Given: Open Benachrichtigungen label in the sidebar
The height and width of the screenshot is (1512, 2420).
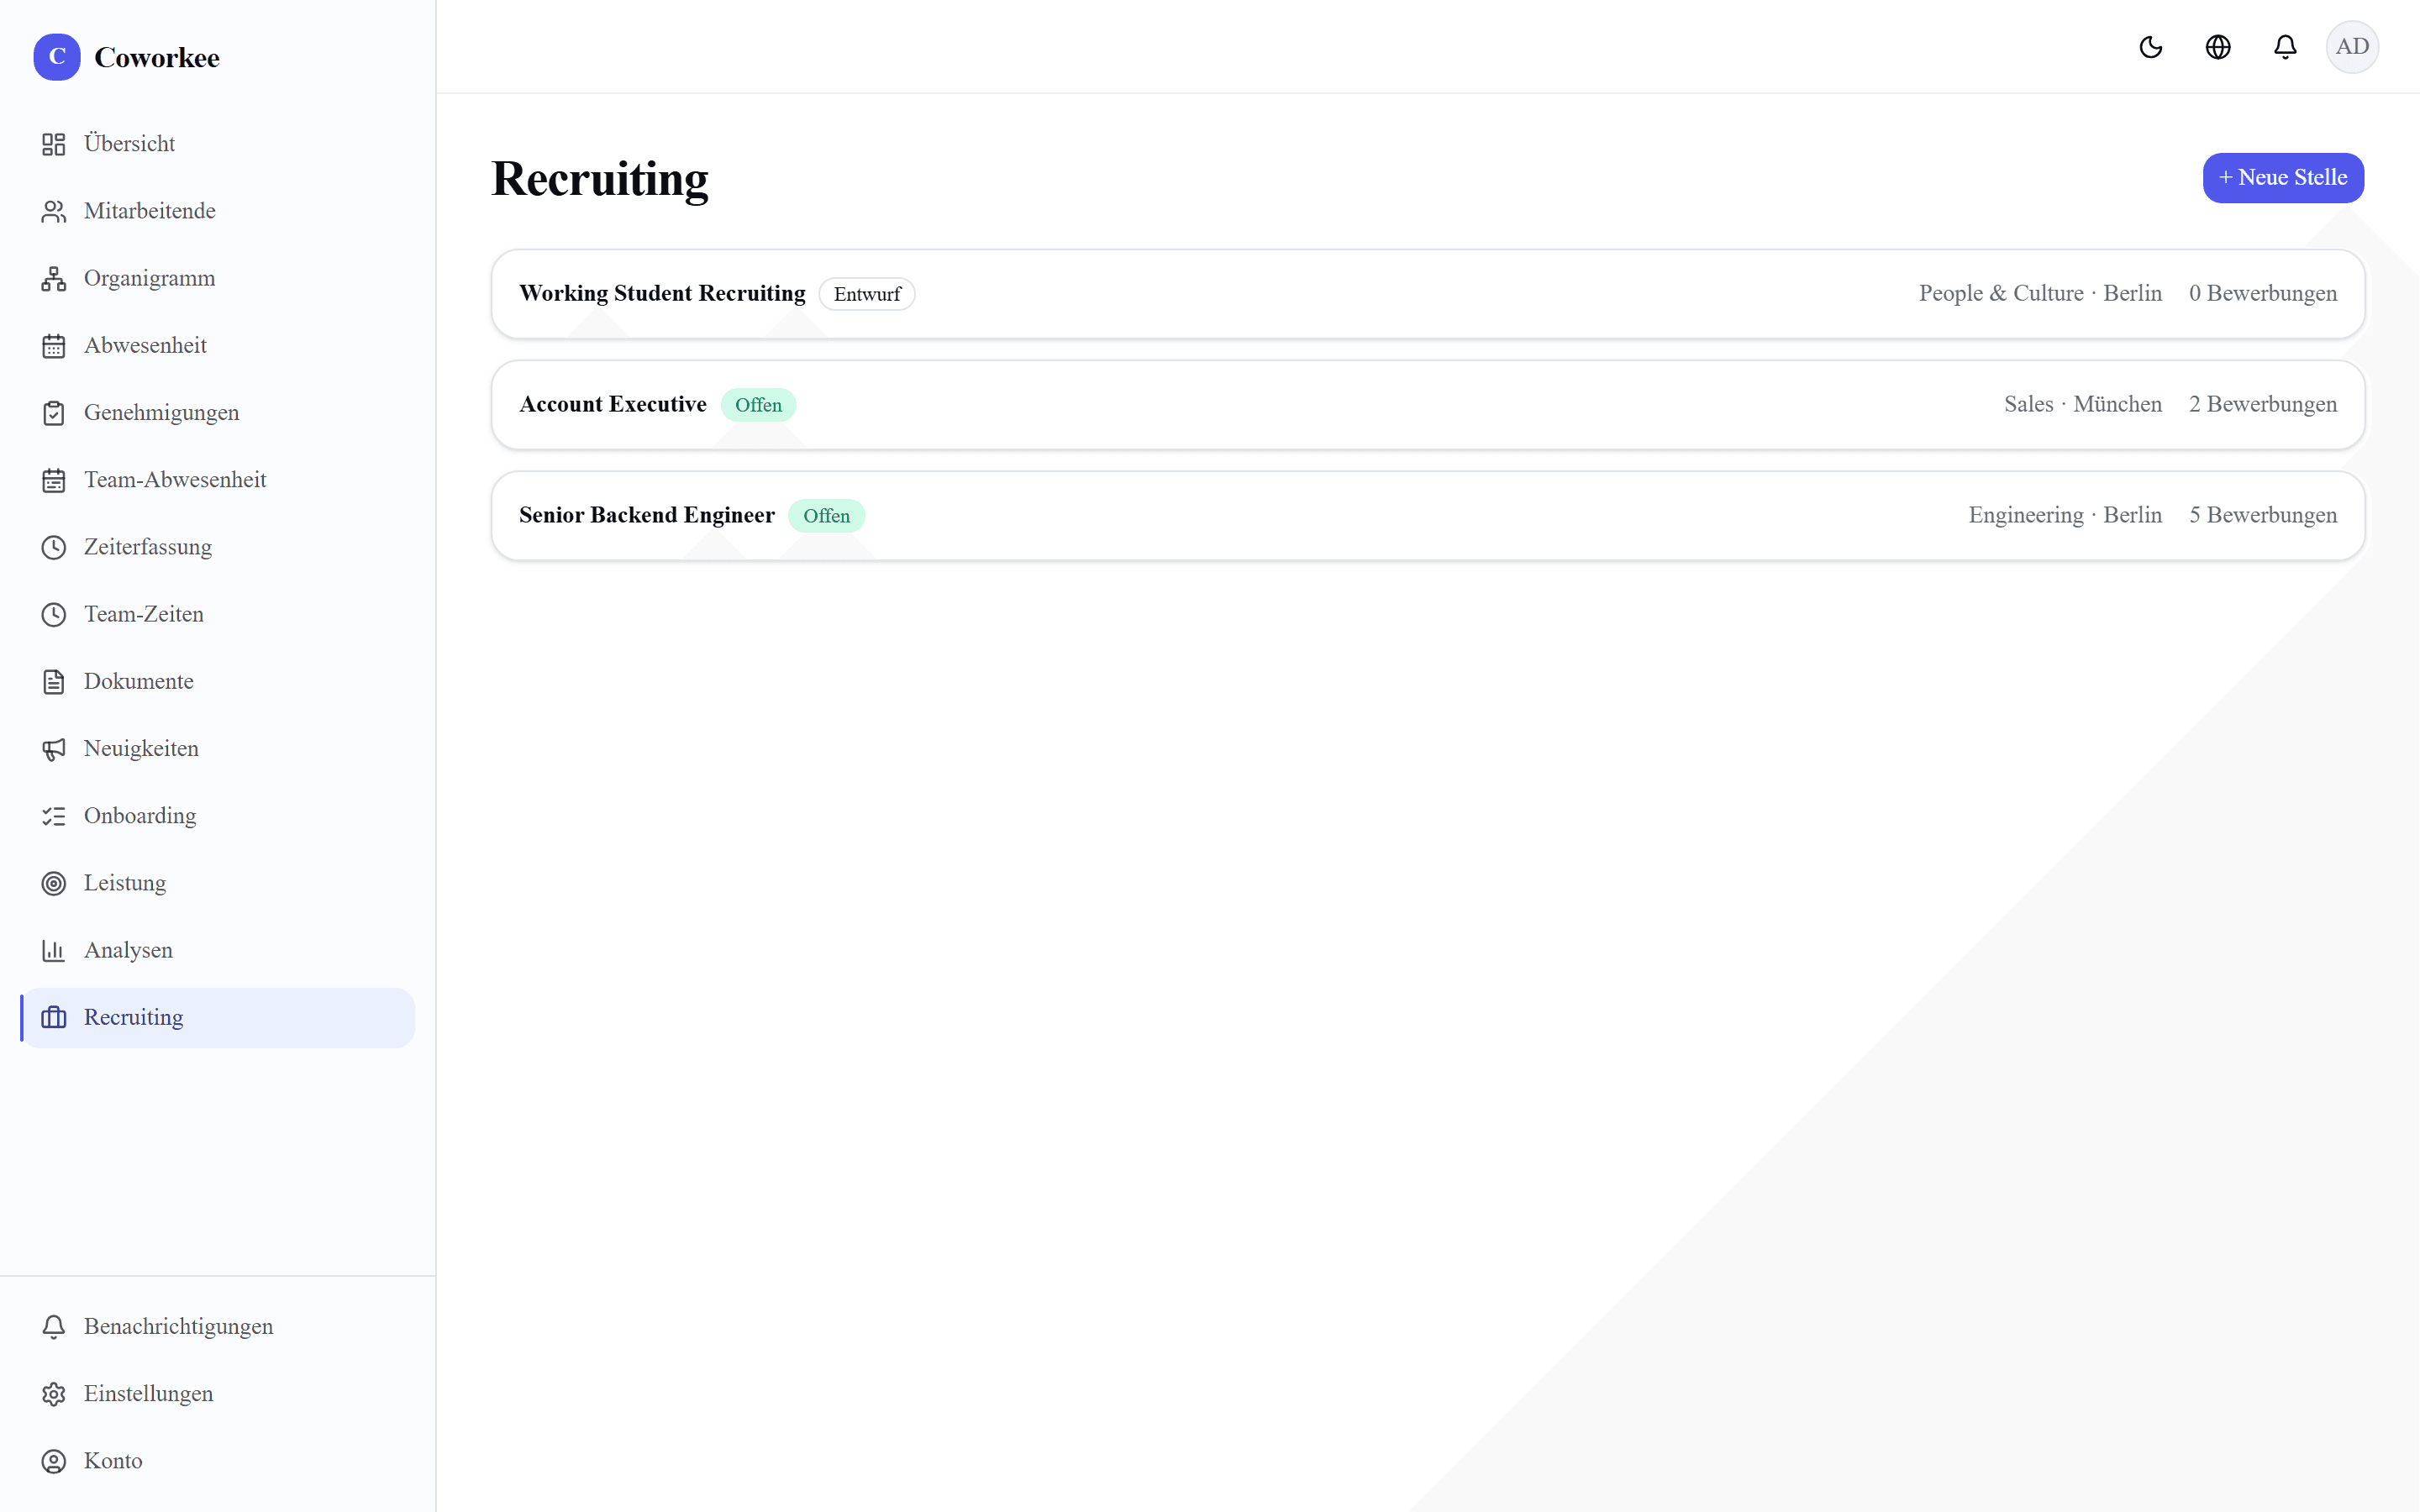Looking at the screenshot, I should point(178,1327).
